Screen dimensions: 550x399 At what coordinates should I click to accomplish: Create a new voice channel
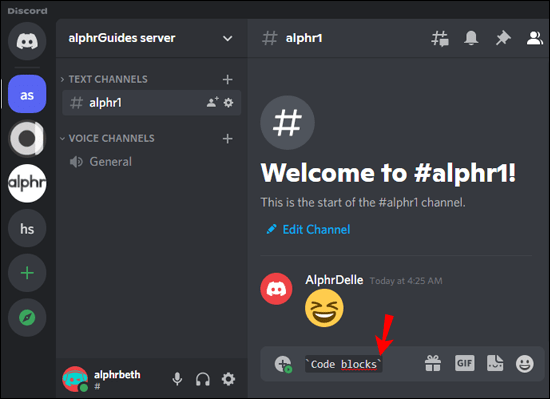click(227, 138)
